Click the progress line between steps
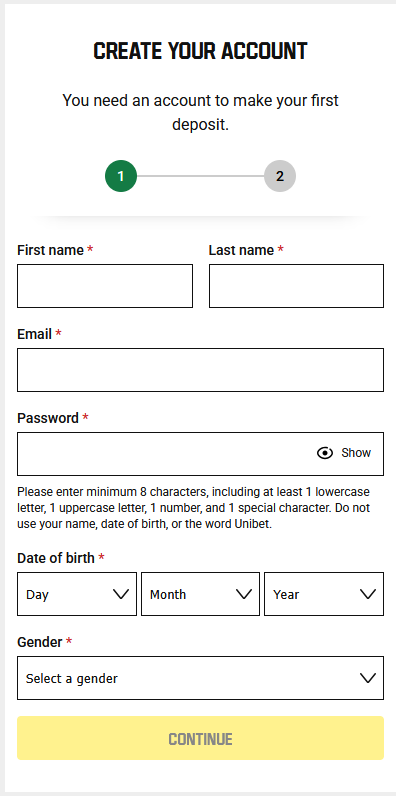The height and width of the screenshot is (796, 396). click(201, 176)
